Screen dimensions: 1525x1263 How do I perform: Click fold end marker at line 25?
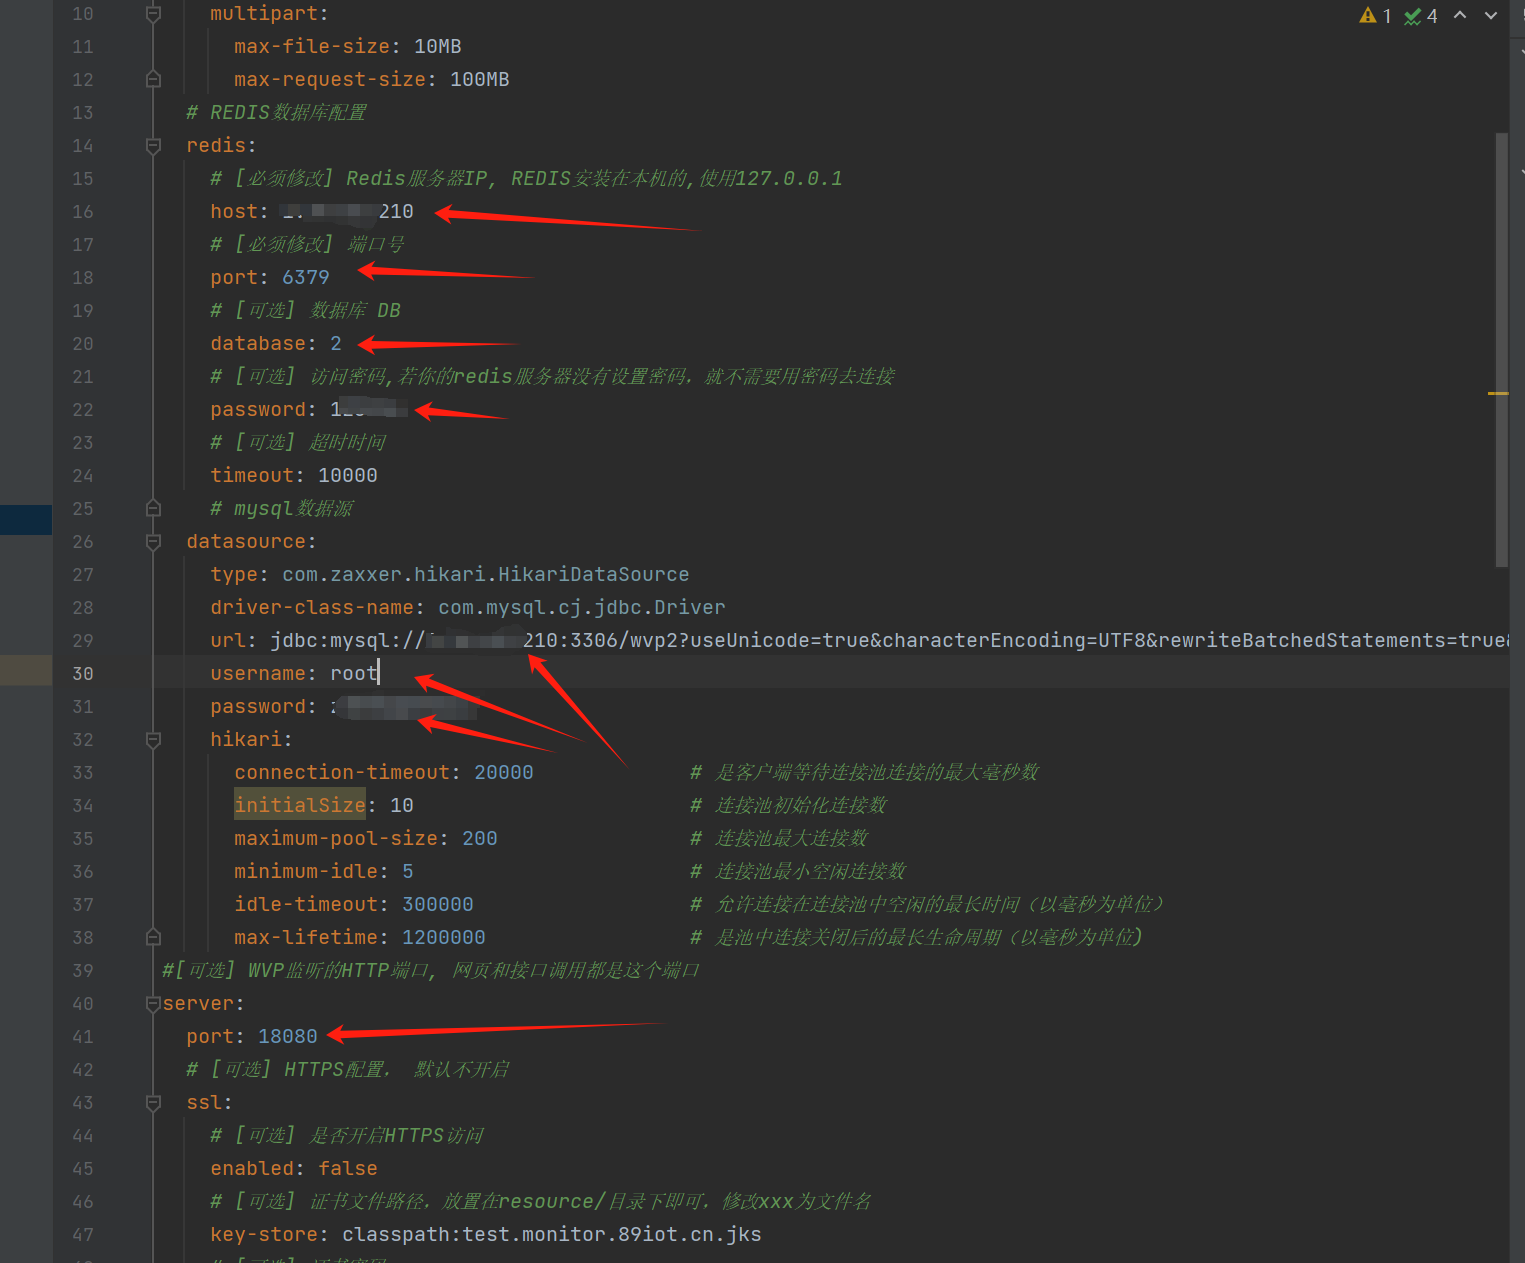(x=153, y=508)
